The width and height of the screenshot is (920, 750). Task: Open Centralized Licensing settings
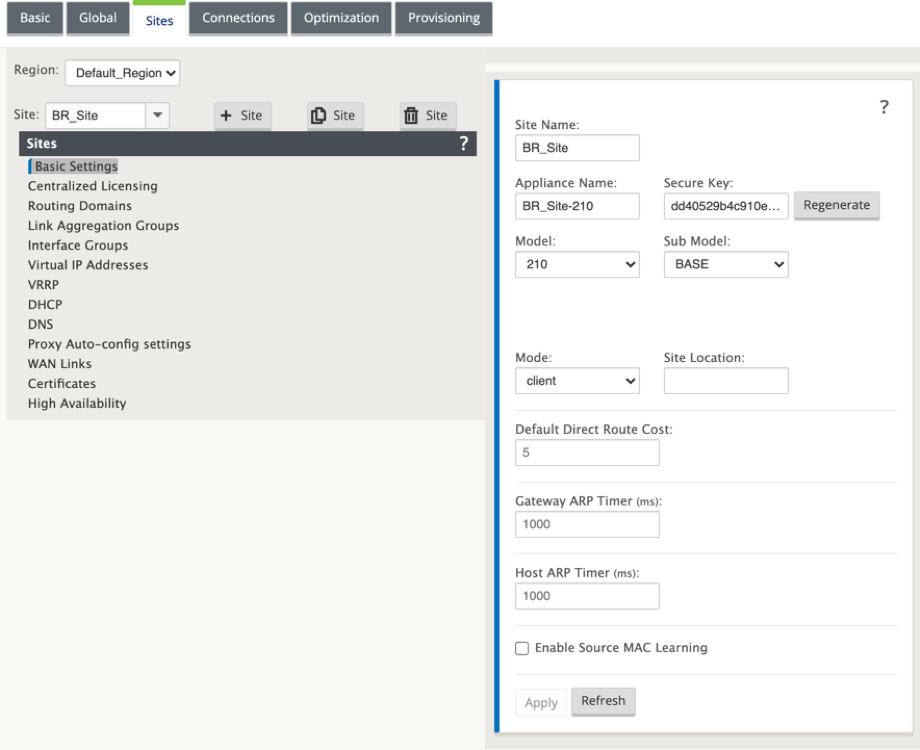[93, 186]
